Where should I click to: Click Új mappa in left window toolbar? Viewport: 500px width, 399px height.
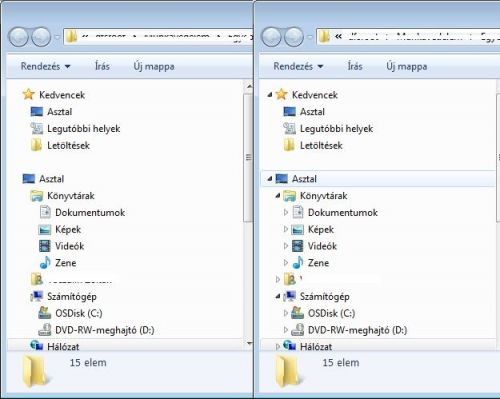point(154,66)
